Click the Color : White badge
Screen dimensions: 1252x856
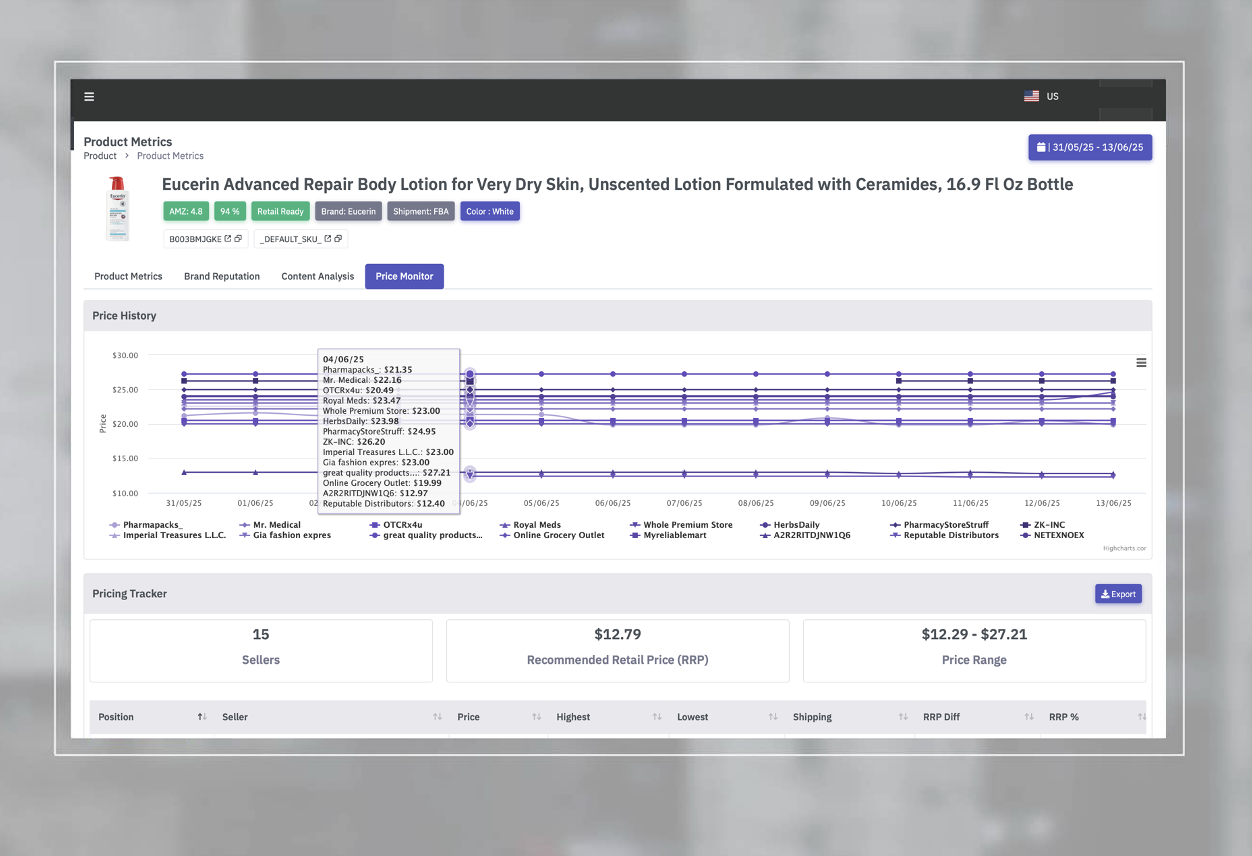coord(490,211)
